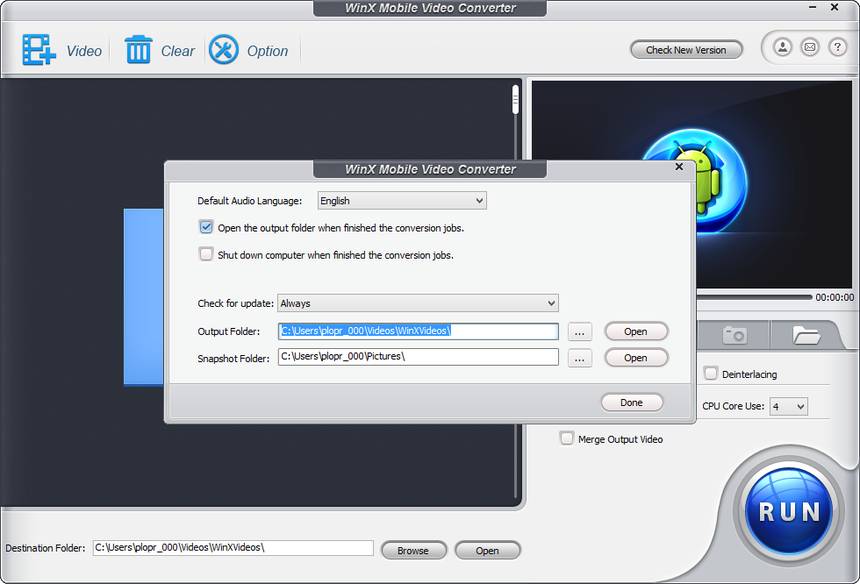
Task: Enable the Merge Output Video checkbox
Action: [x=567, y=438]
